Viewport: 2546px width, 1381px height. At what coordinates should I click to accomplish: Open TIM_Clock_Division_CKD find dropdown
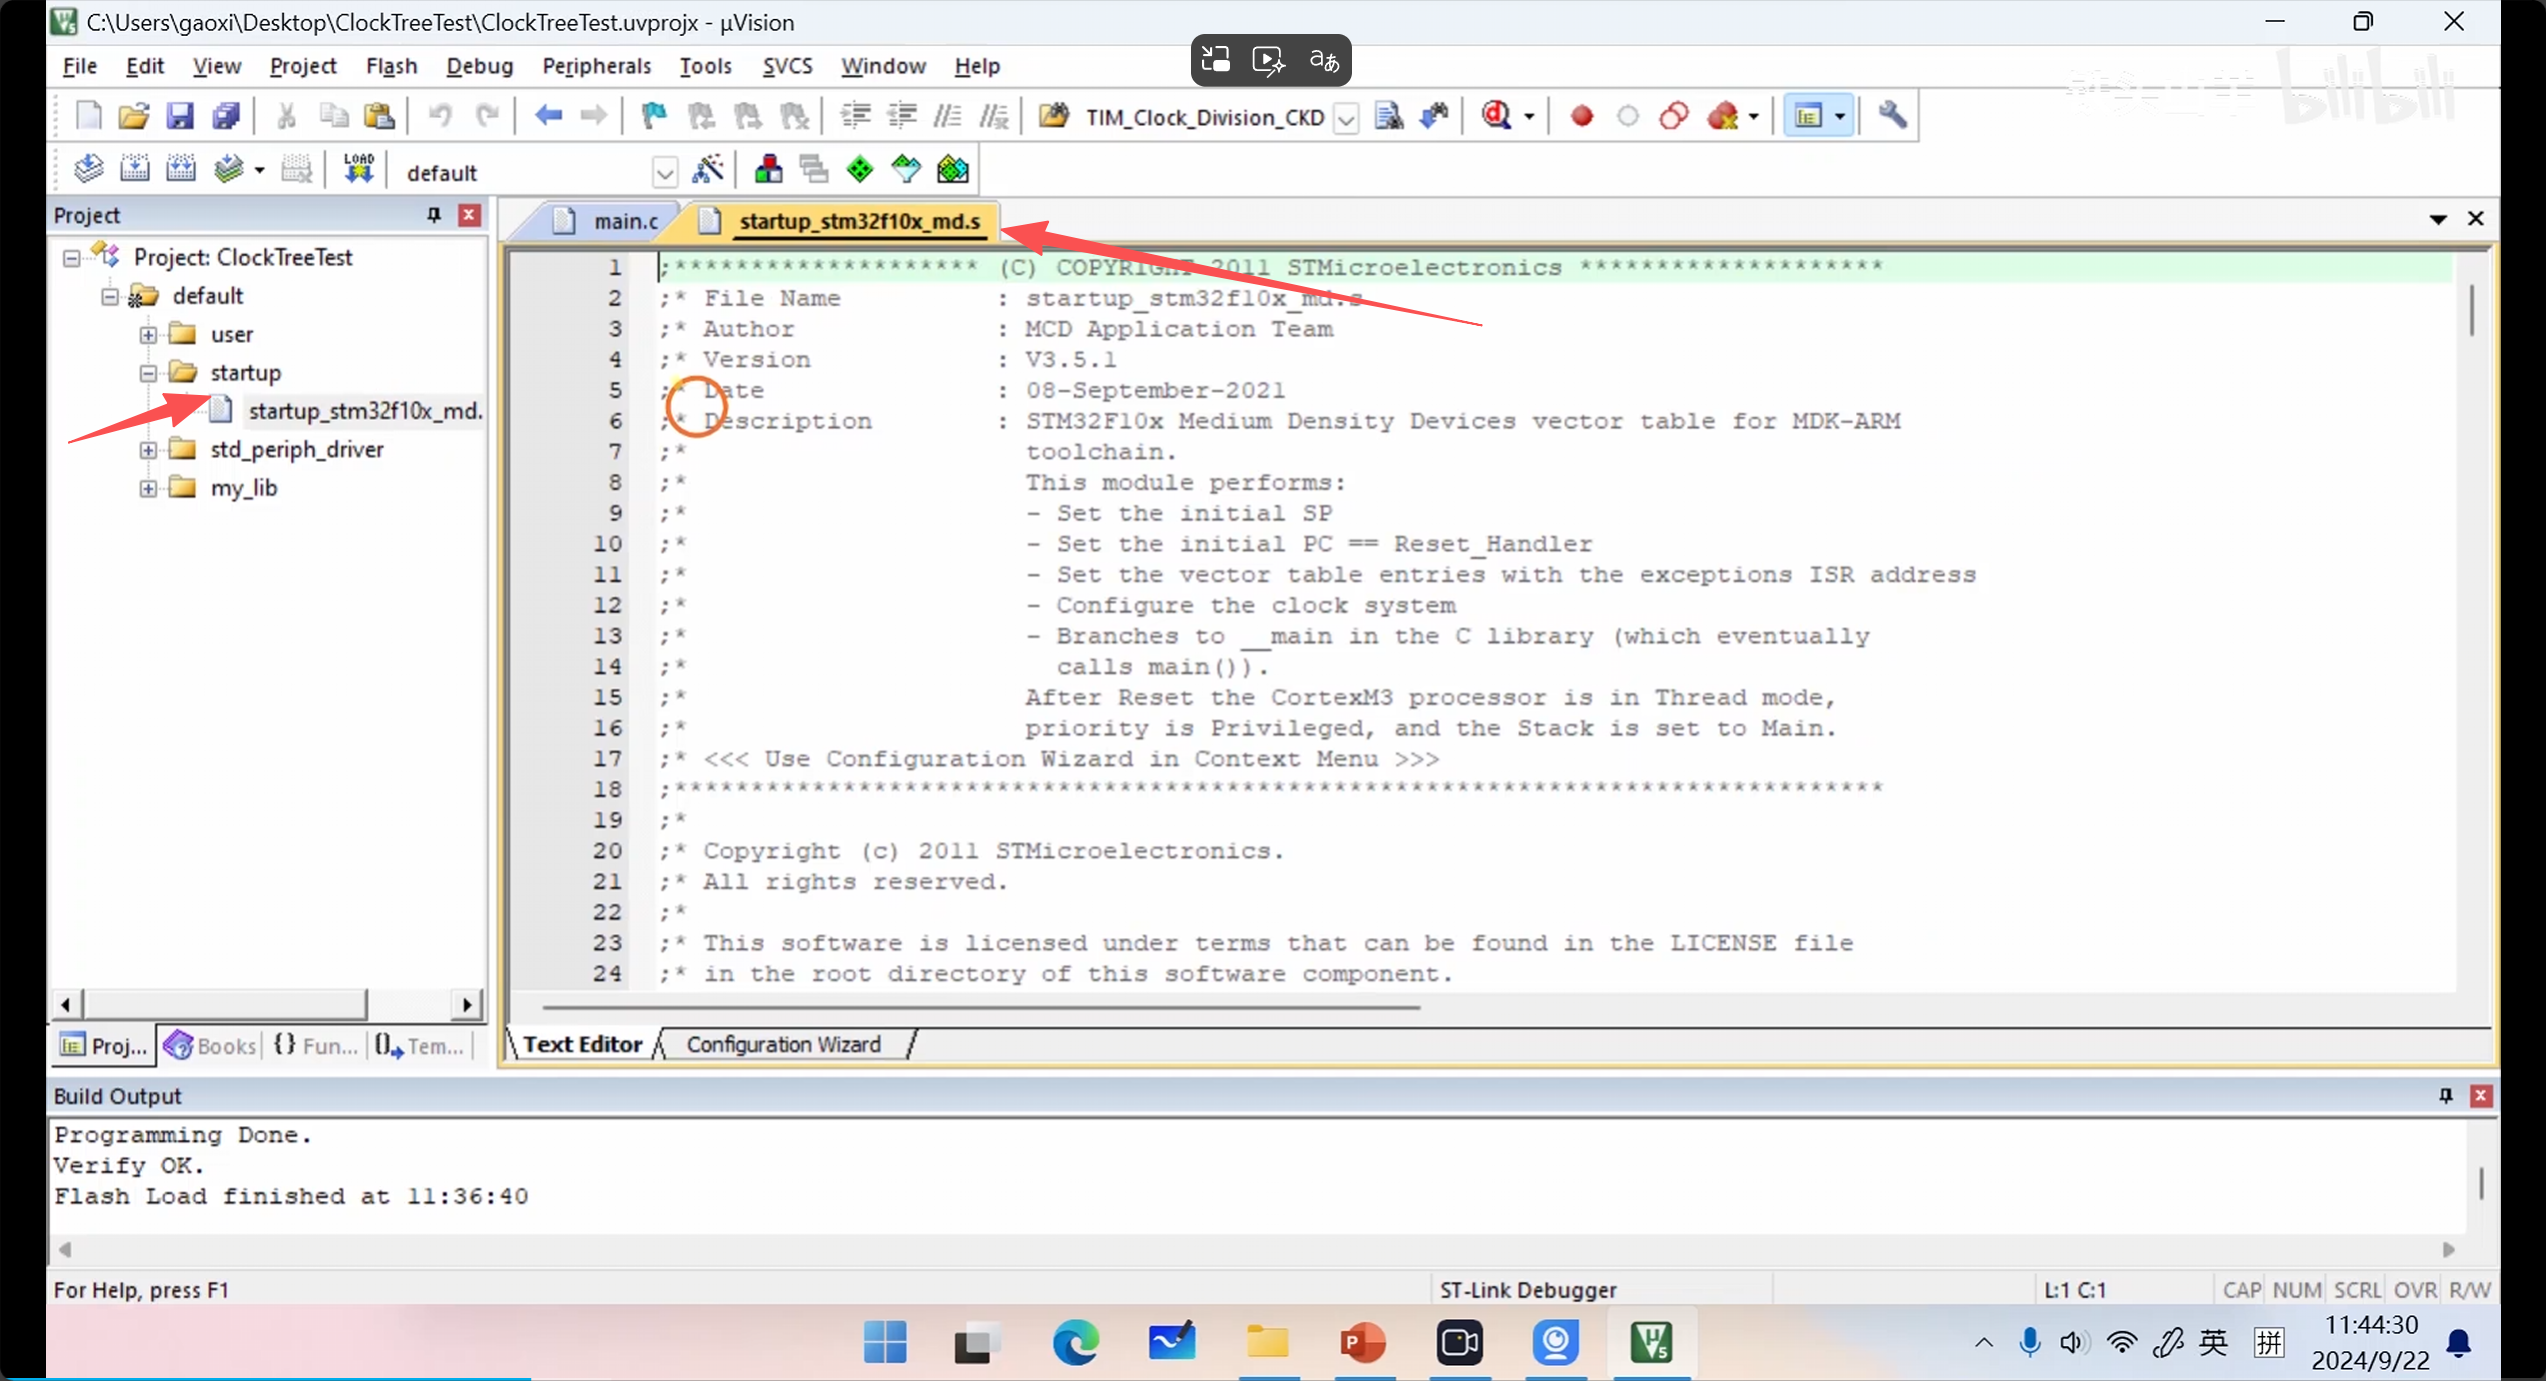click(x=1346, y=118)
